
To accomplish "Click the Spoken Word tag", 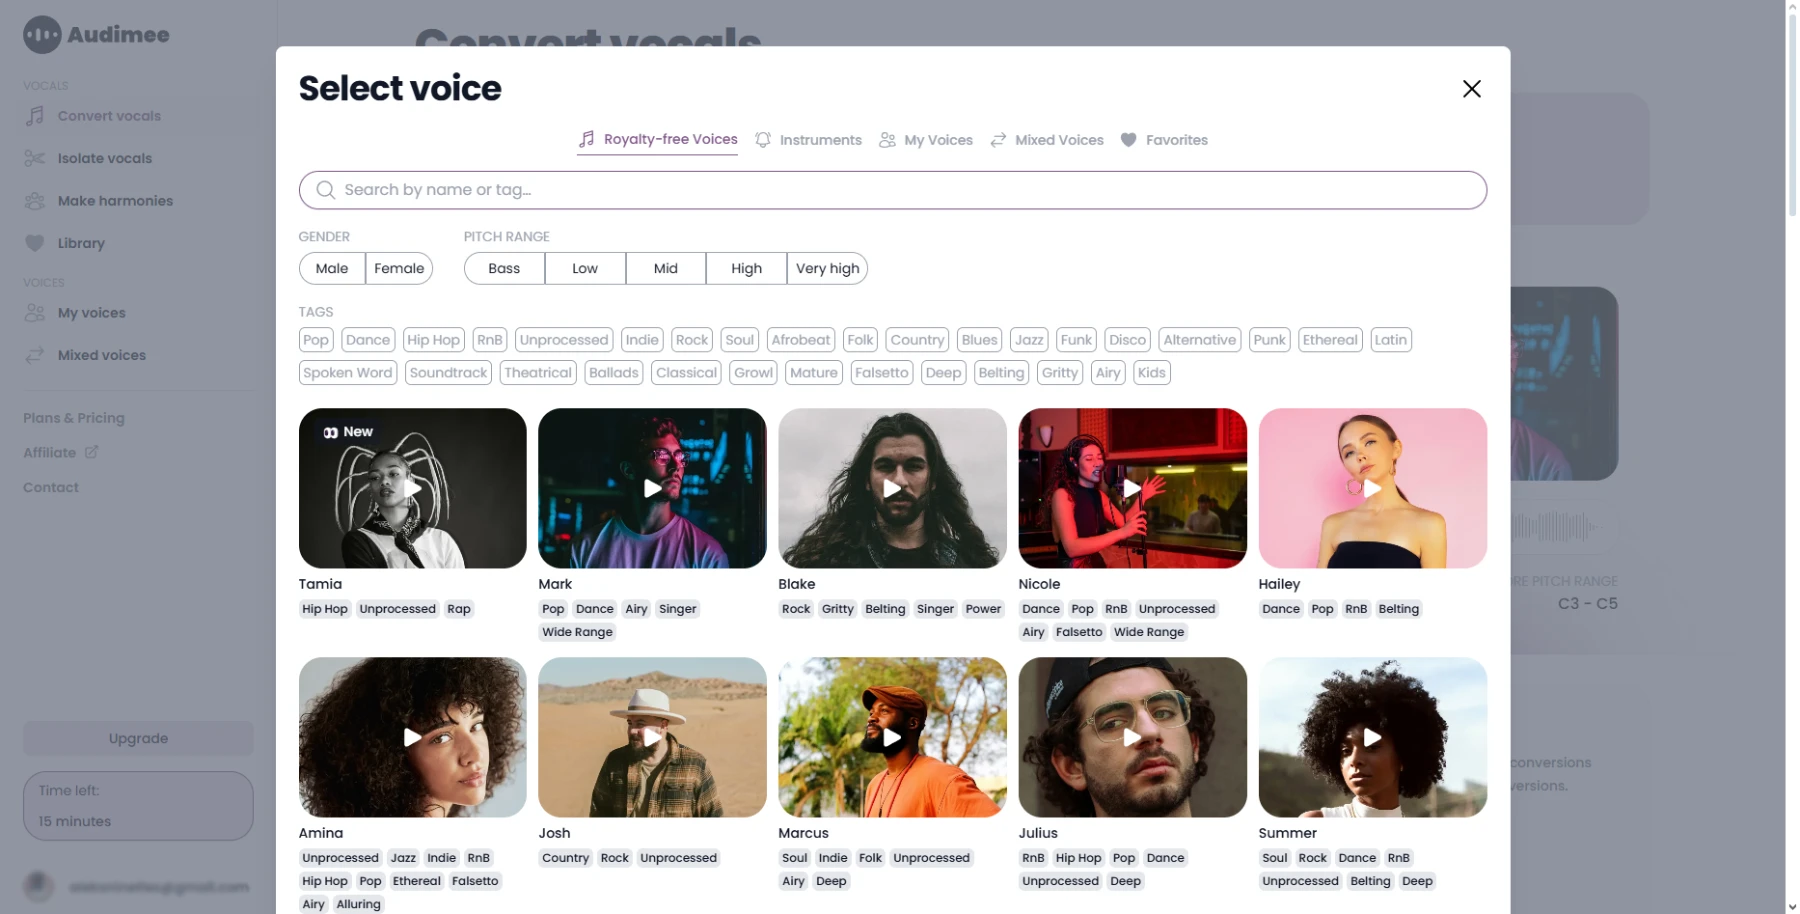I will click(x=348, y=373).
